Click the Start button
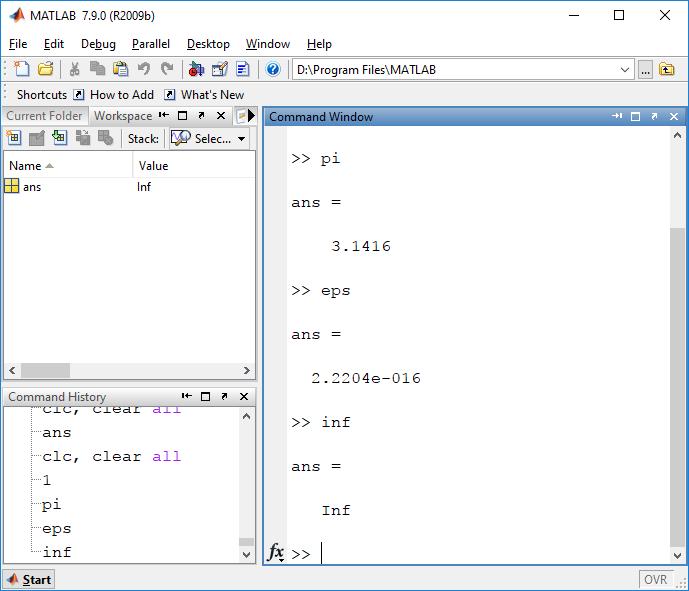Screen dimensions: 689x591 [x=29, y=580]
